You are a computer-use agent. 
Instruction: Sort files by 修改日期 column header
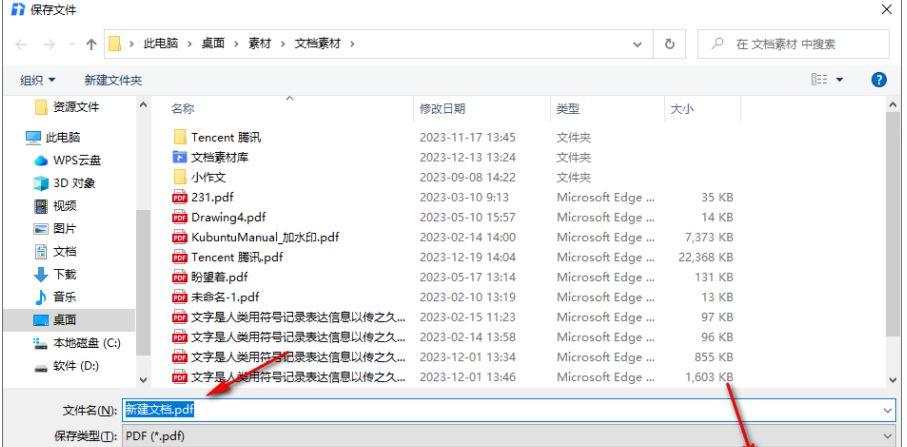[x=442, y=109]
